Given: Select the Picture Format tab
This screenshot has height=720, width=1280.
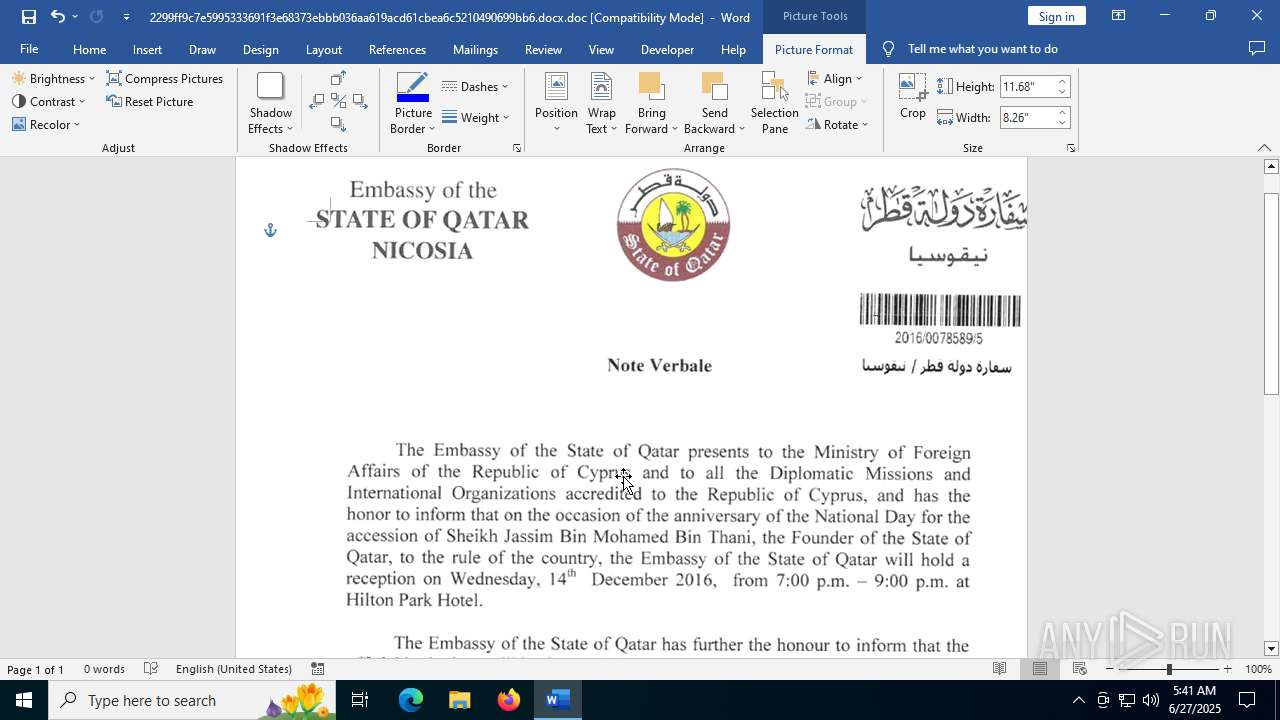Looking at the screenshot, I should point(813,49).
